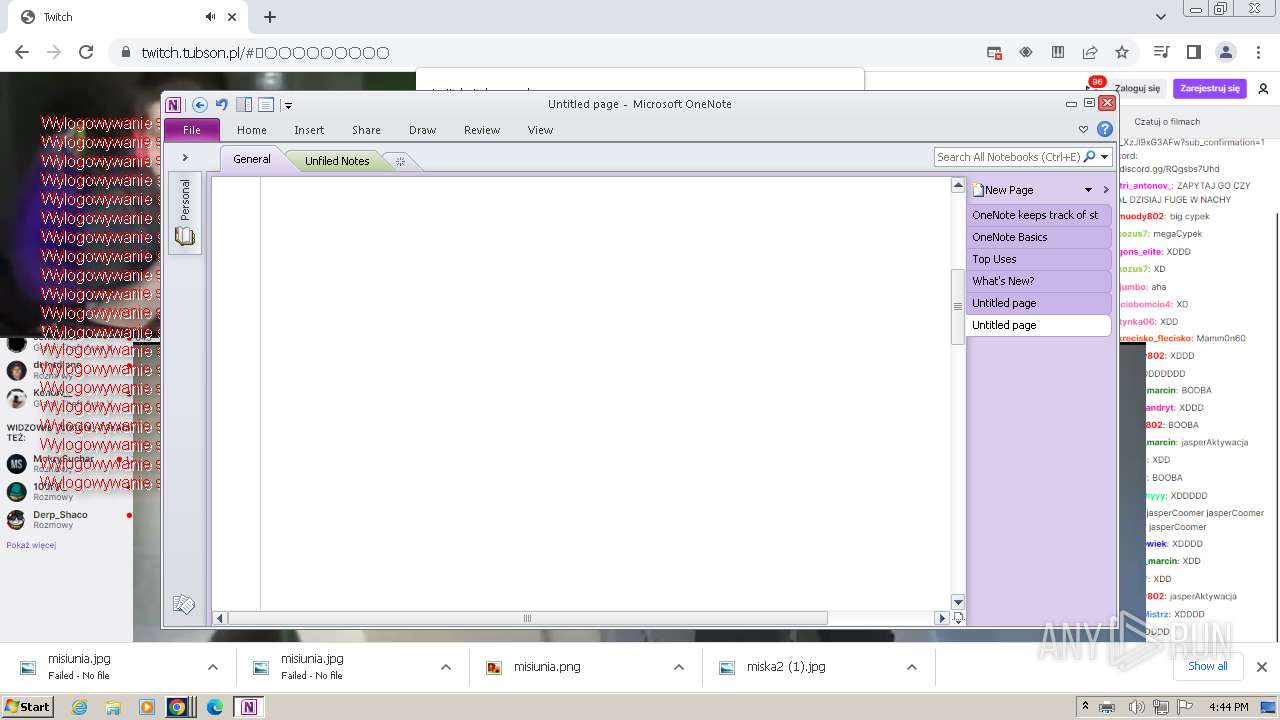The height and width of the screenshot is (720, 1280).
Task: Click horizontal scrollbar right arrow
Action: [x=941, y=618]
